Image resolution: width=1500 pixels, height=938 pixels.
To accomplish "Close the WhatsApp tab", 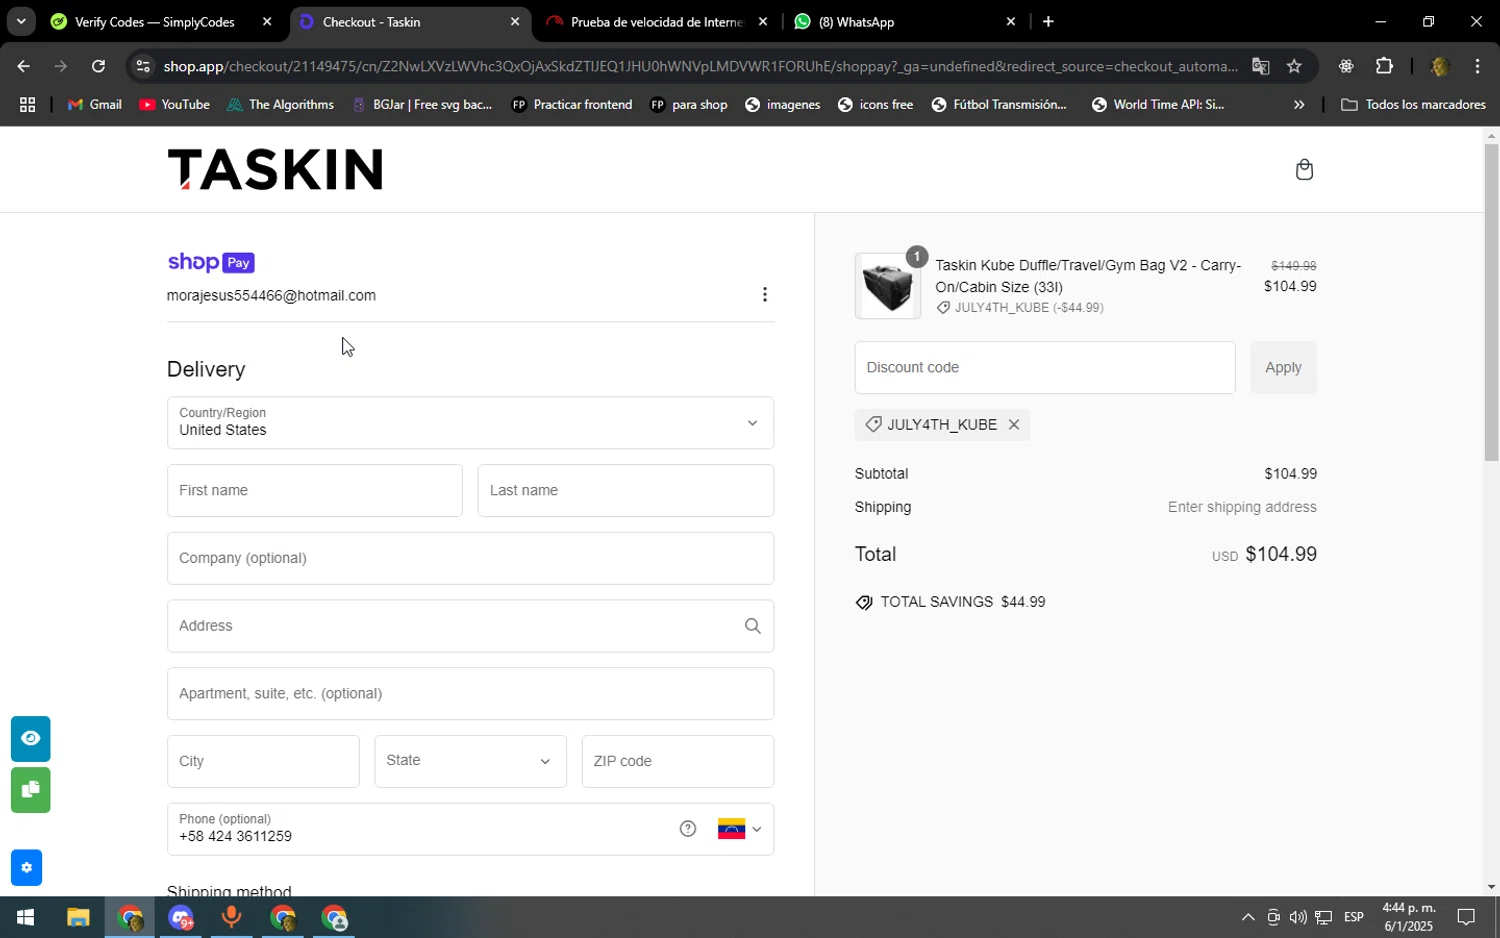I will pos(1010,21).
